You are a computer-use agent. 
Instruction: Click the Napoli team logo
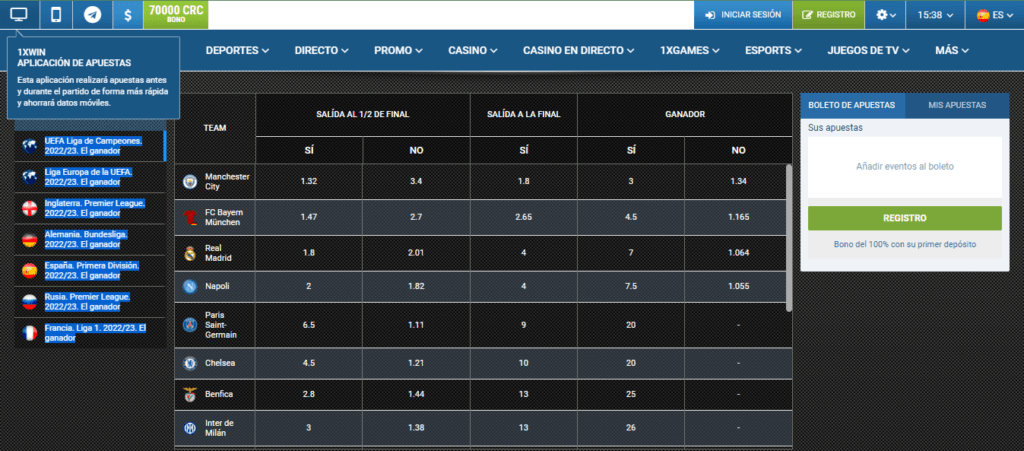pos(190,286)
